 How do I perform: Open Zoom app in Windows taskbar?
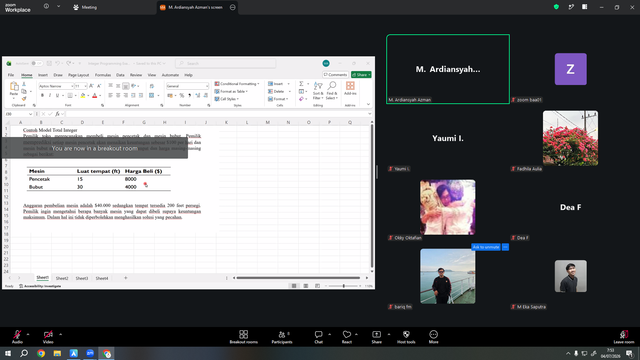pos(90,353)
